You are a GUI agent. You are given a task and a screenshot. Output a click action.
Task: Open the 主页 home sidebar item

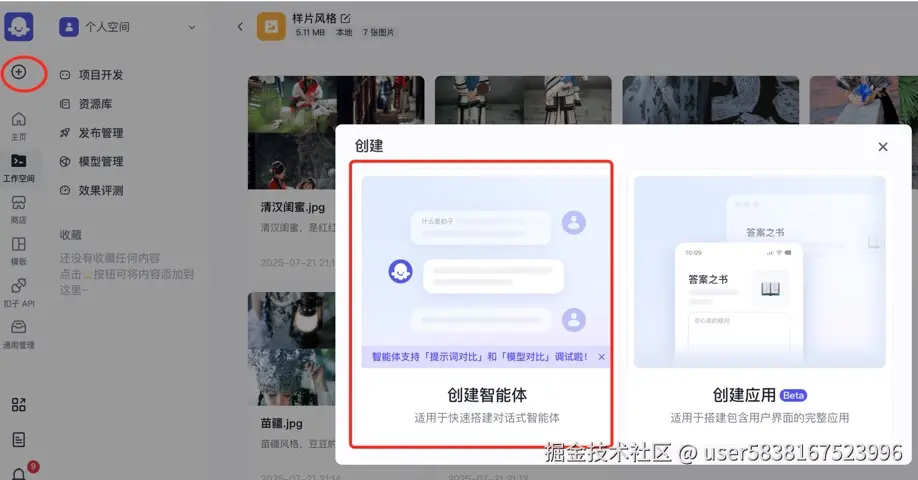(x=19, y=126)
